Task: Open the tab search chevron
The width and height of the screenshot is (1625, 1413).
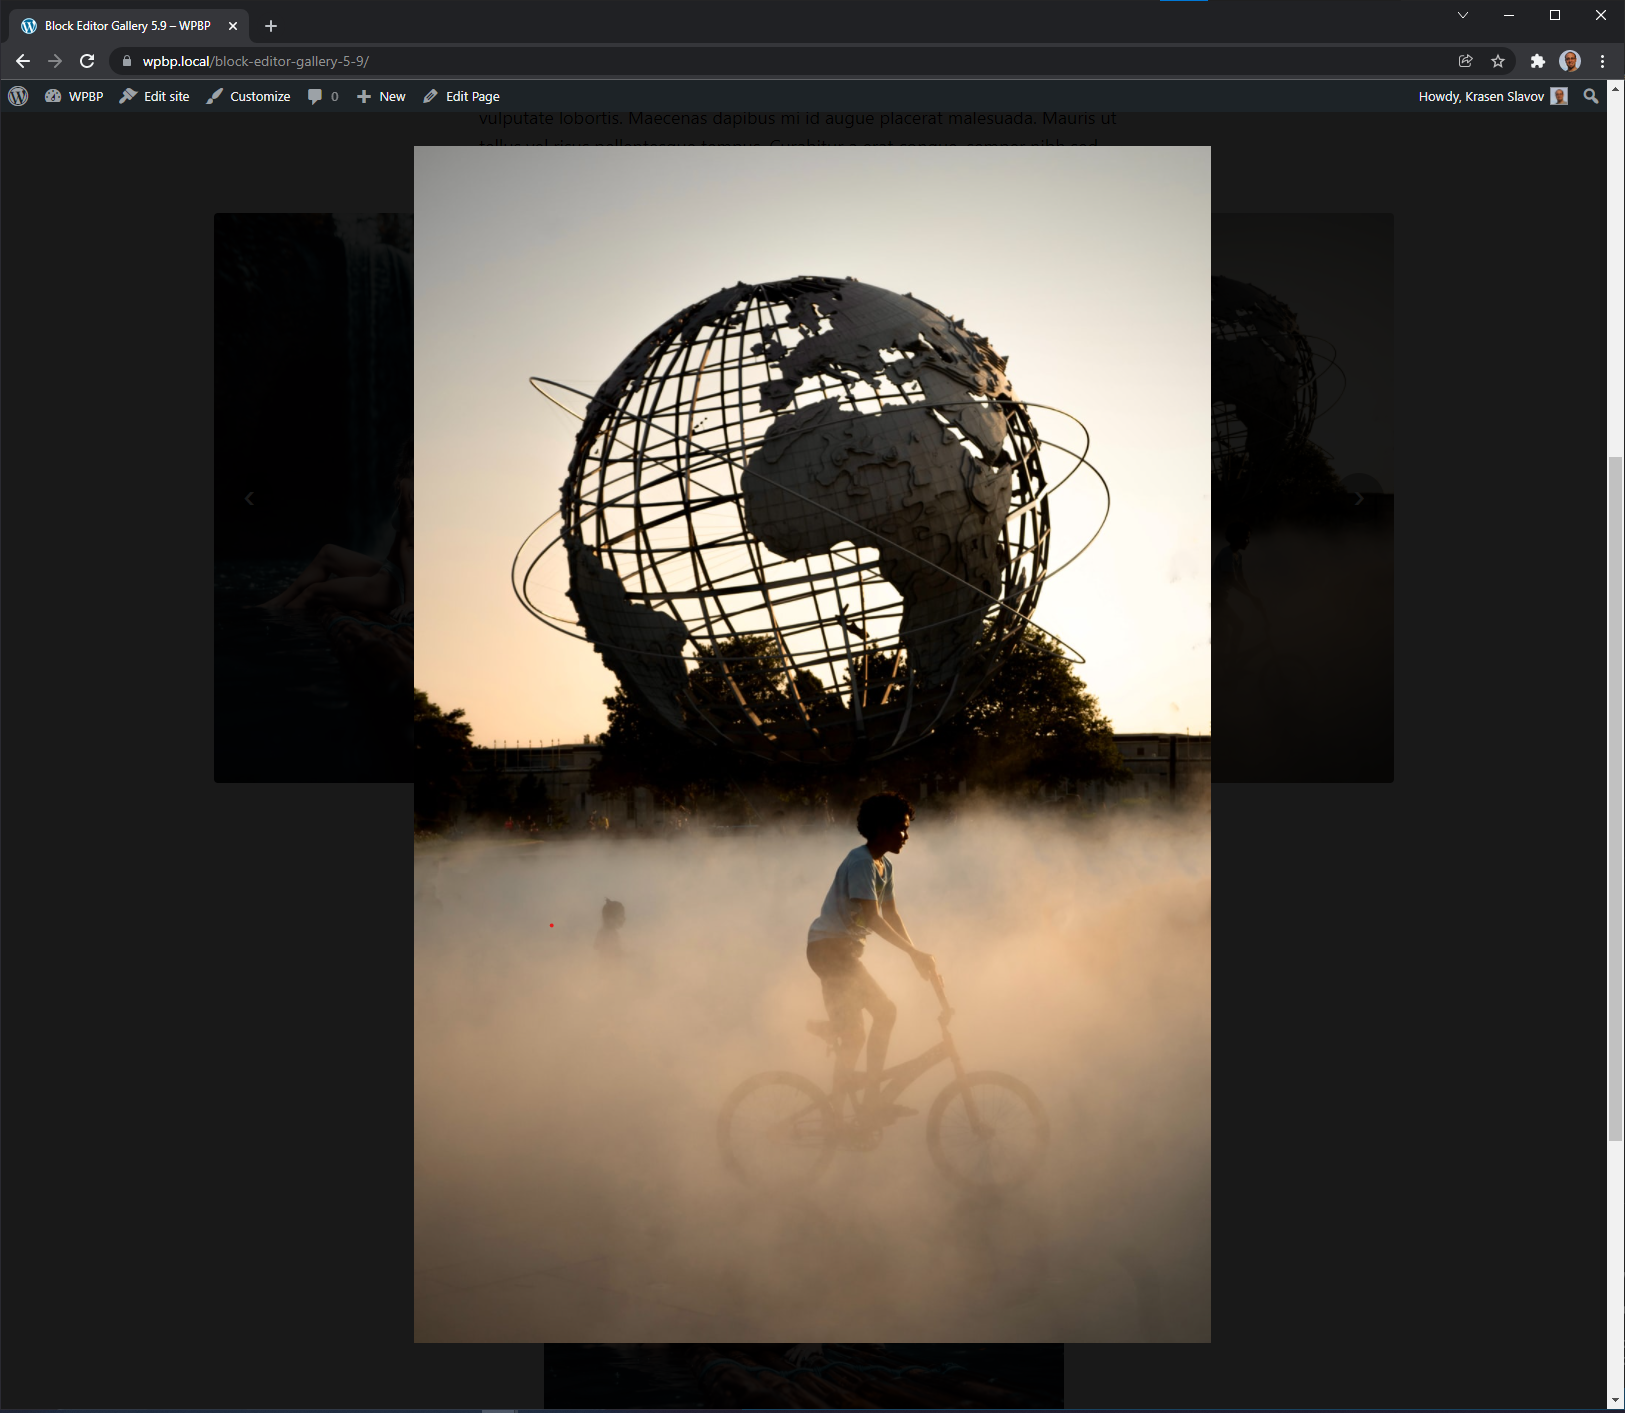Action: click(x=1462, y=15)
